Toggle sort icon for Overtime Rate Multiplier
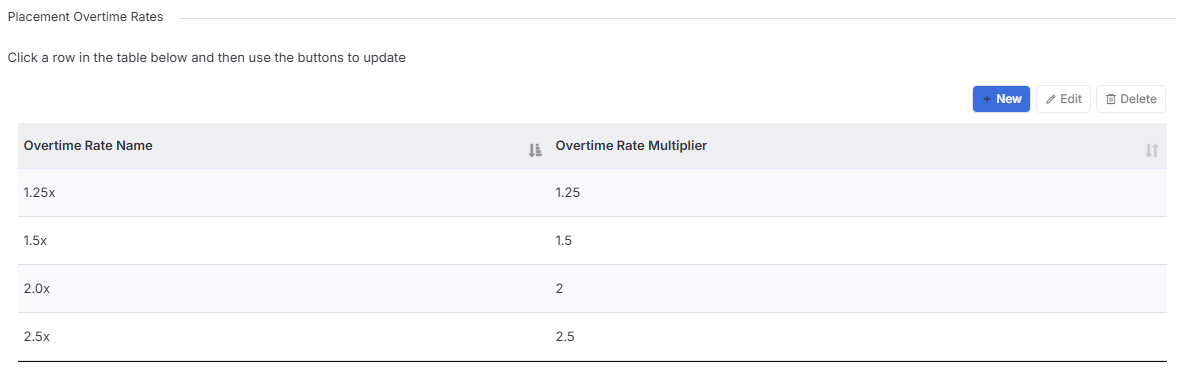Screen dimensions: 1183x371 (1151, 150)
